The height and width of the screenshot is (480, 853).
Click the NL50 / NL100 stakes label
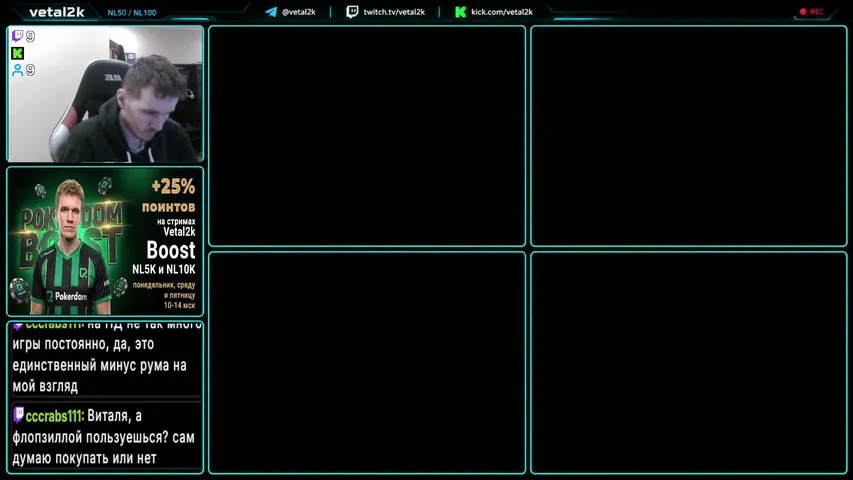(x=132, y=13)
